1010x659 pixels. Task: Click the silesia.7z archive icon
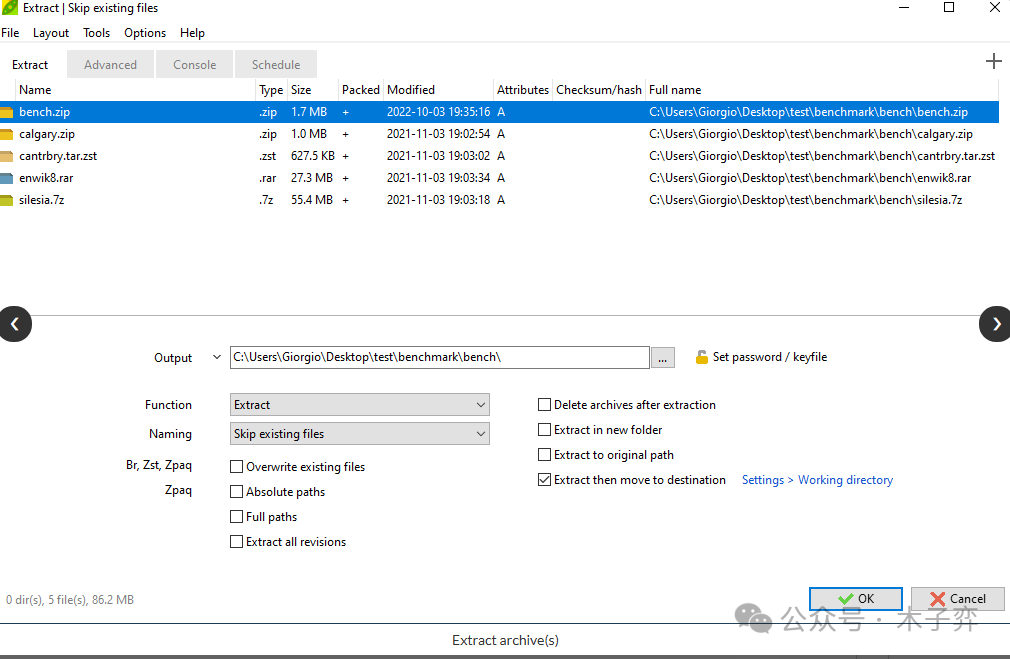click(7, 200)
